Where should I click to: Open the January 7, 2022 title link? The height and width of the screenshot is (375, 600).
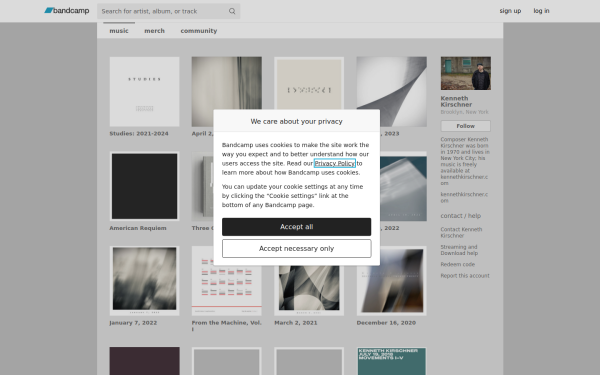(133, 323)
